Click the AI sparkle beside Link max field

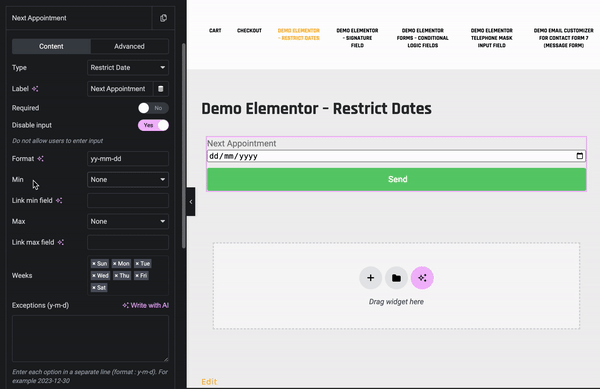click(61, 242)
